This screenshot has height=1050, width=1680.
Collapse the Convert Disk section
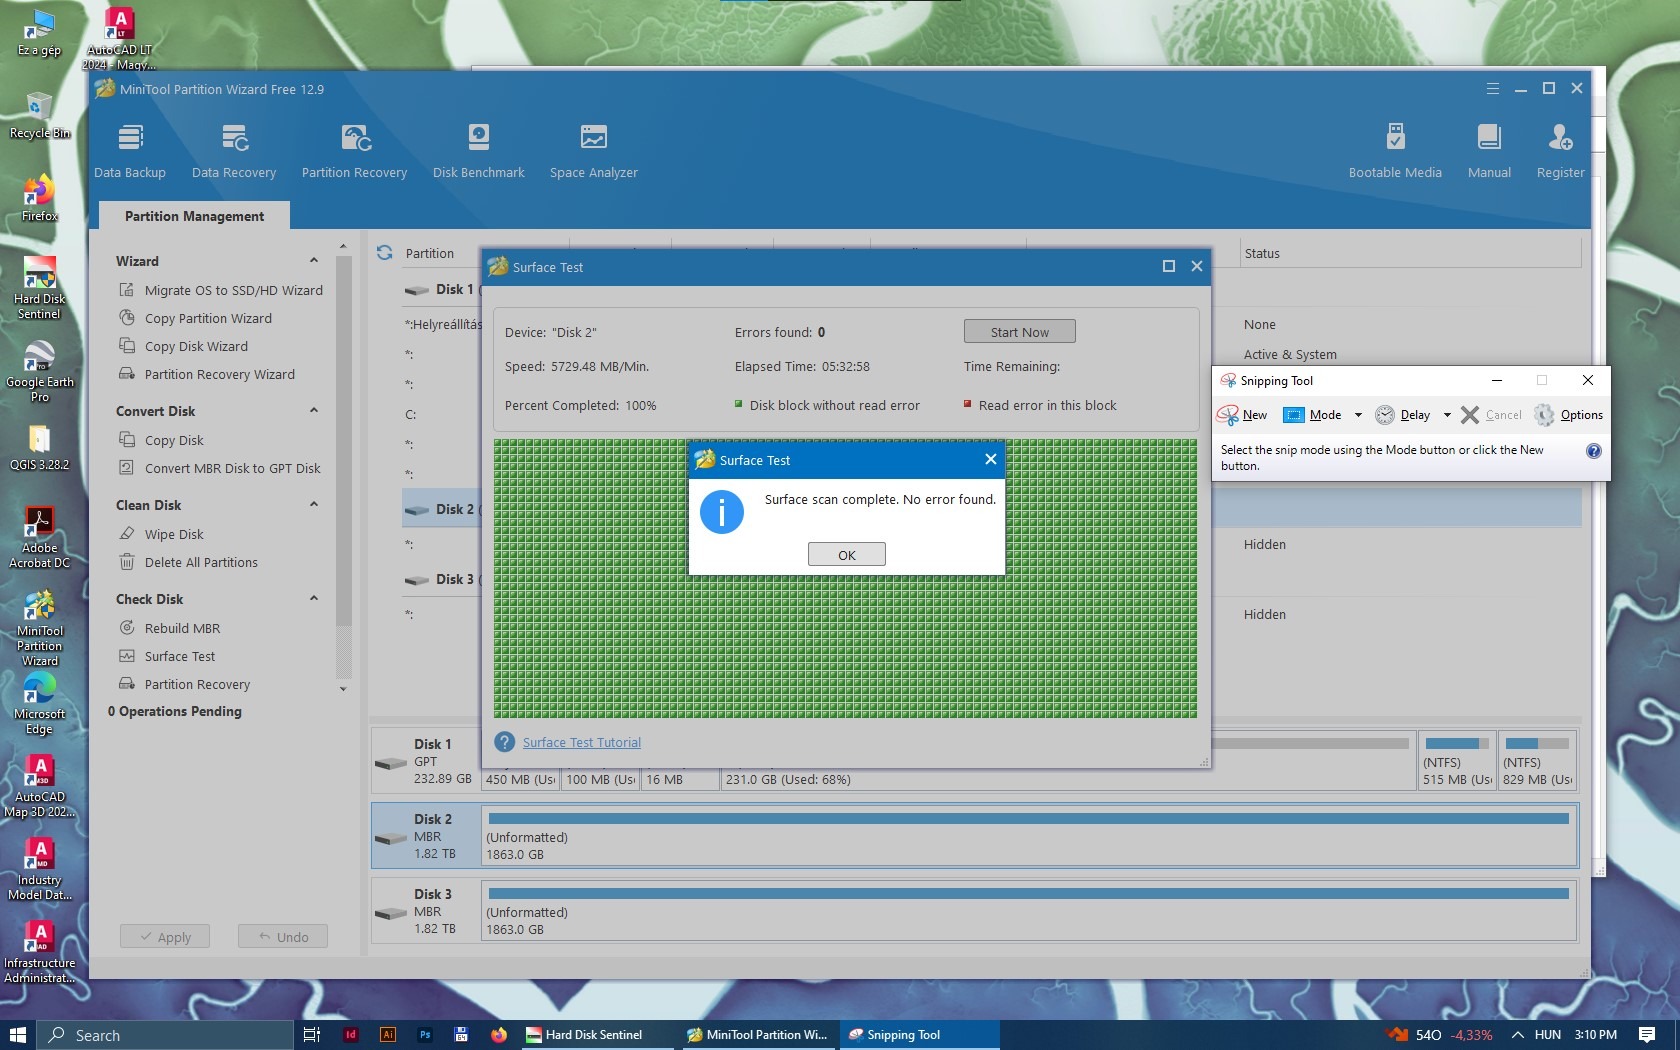314,411
